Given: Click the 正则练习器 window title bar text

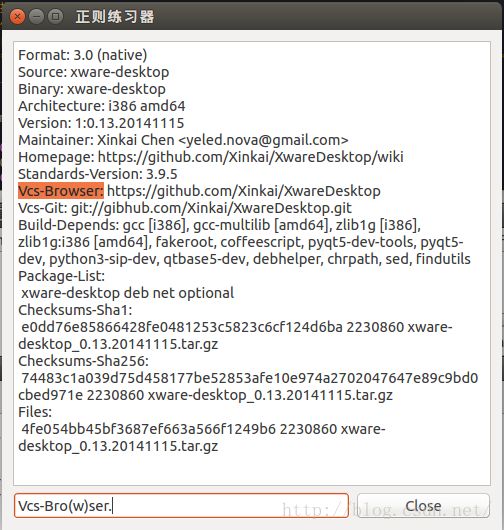Looking at the screenshot, I should [x=115, y=17].
